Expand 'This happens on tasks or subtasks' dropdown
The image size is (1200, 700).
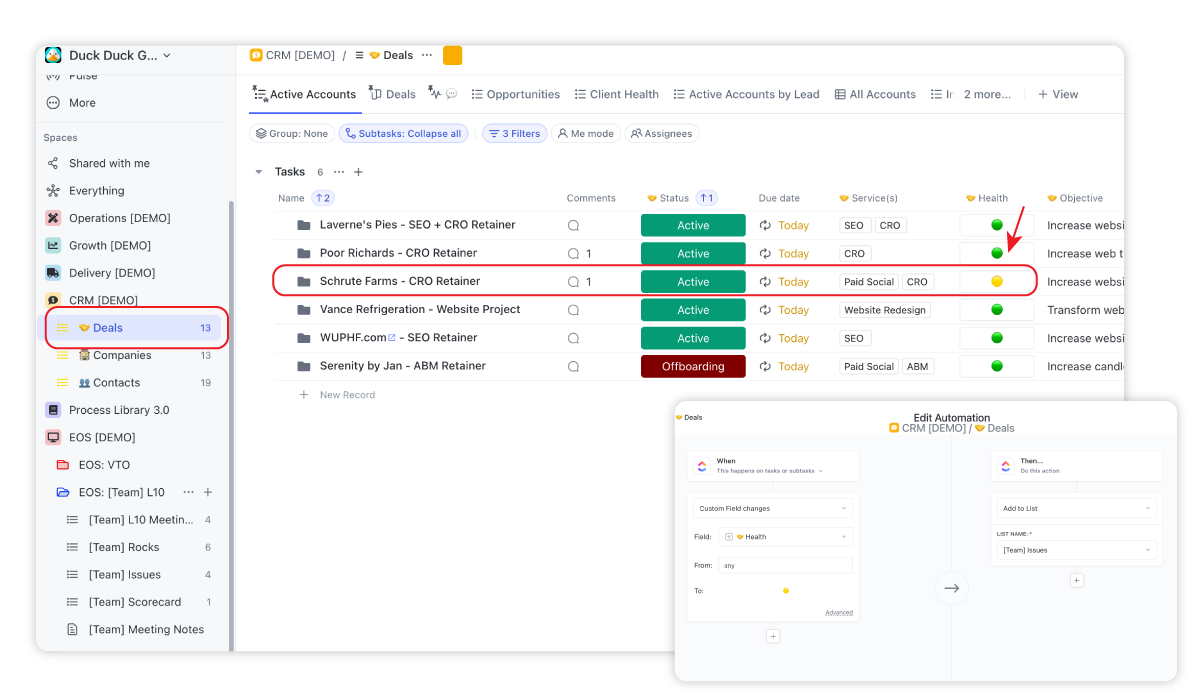770,470
